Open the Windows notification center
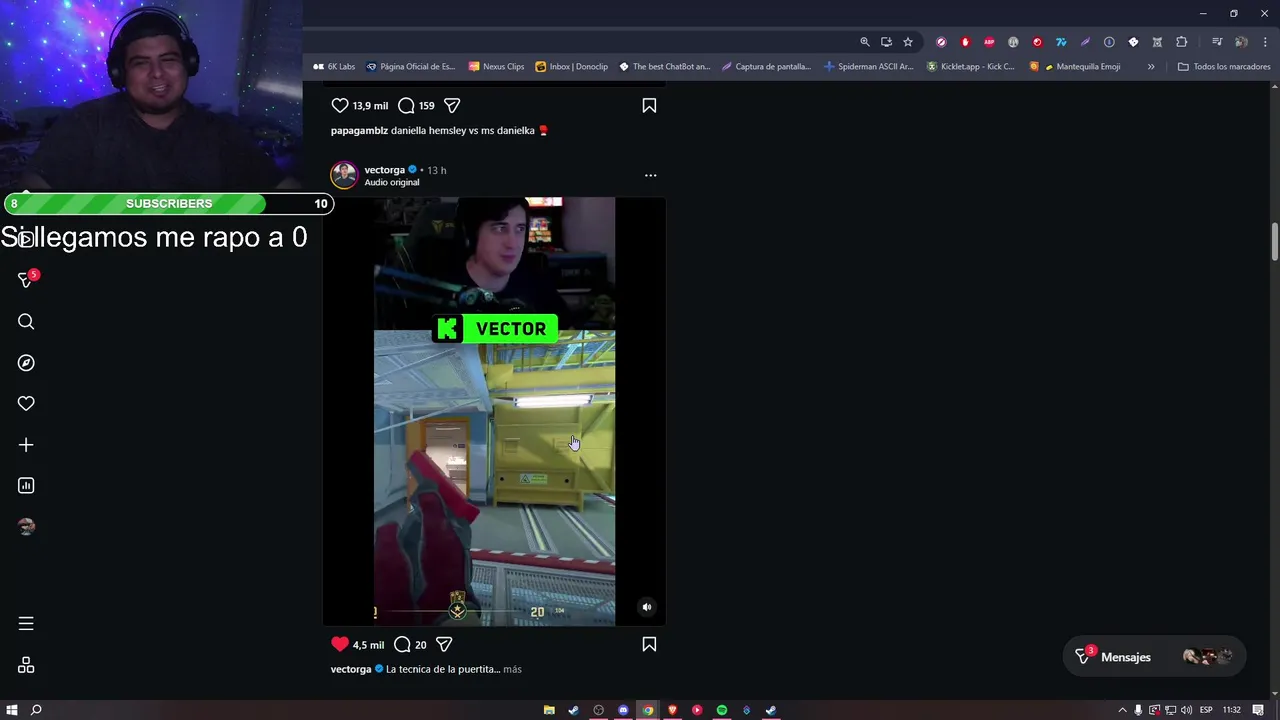 point(1258,710)
